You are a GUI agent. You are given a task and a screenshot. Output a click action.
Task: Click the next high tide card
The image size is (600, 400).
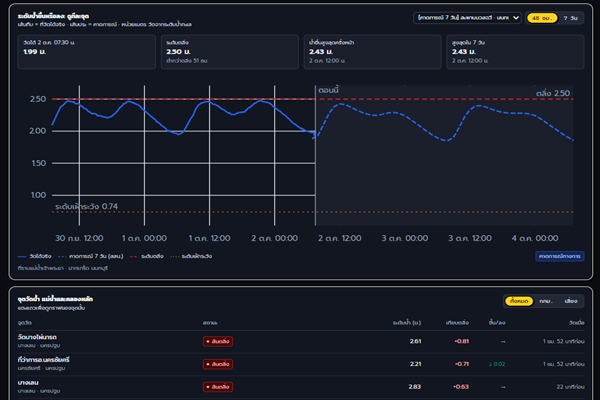(x=372, y=52)
